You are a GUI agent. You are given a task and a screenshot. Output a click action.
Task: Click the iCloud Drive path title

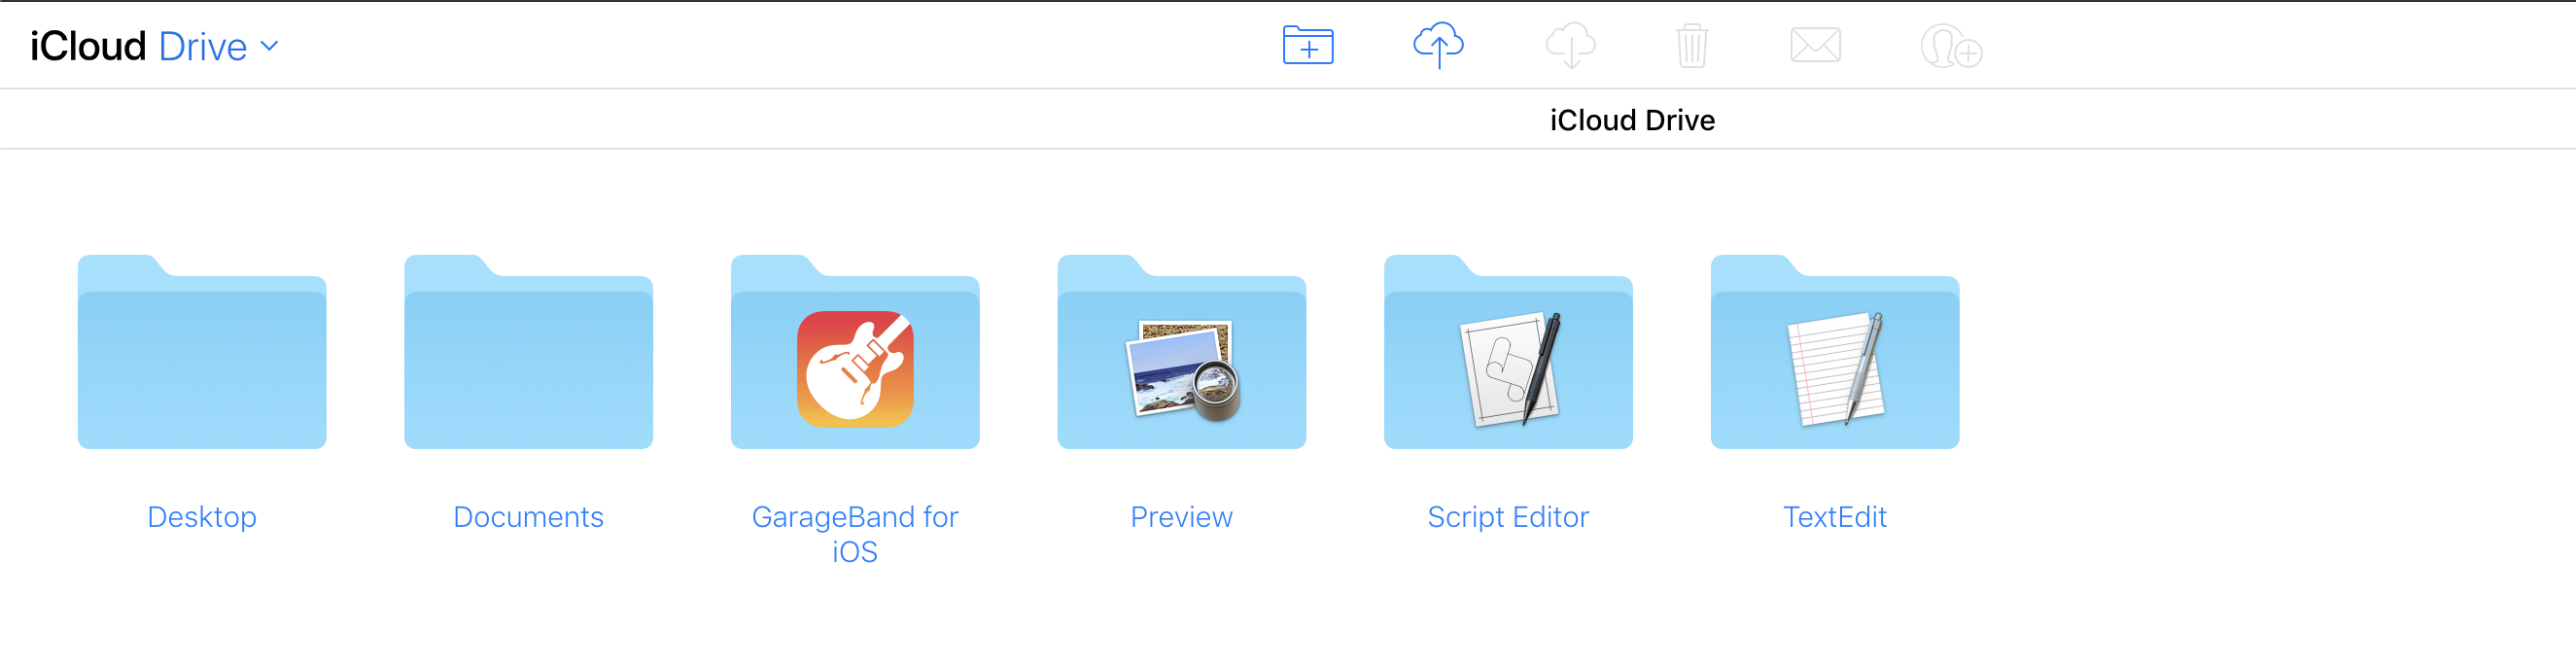tap(1632, 120)
